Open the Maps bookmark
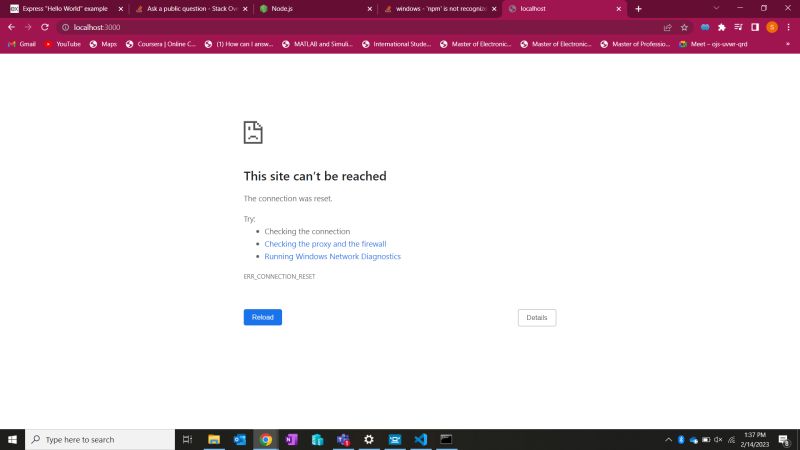The height and width of the screenshot is (450, 800). click(104, 44)
